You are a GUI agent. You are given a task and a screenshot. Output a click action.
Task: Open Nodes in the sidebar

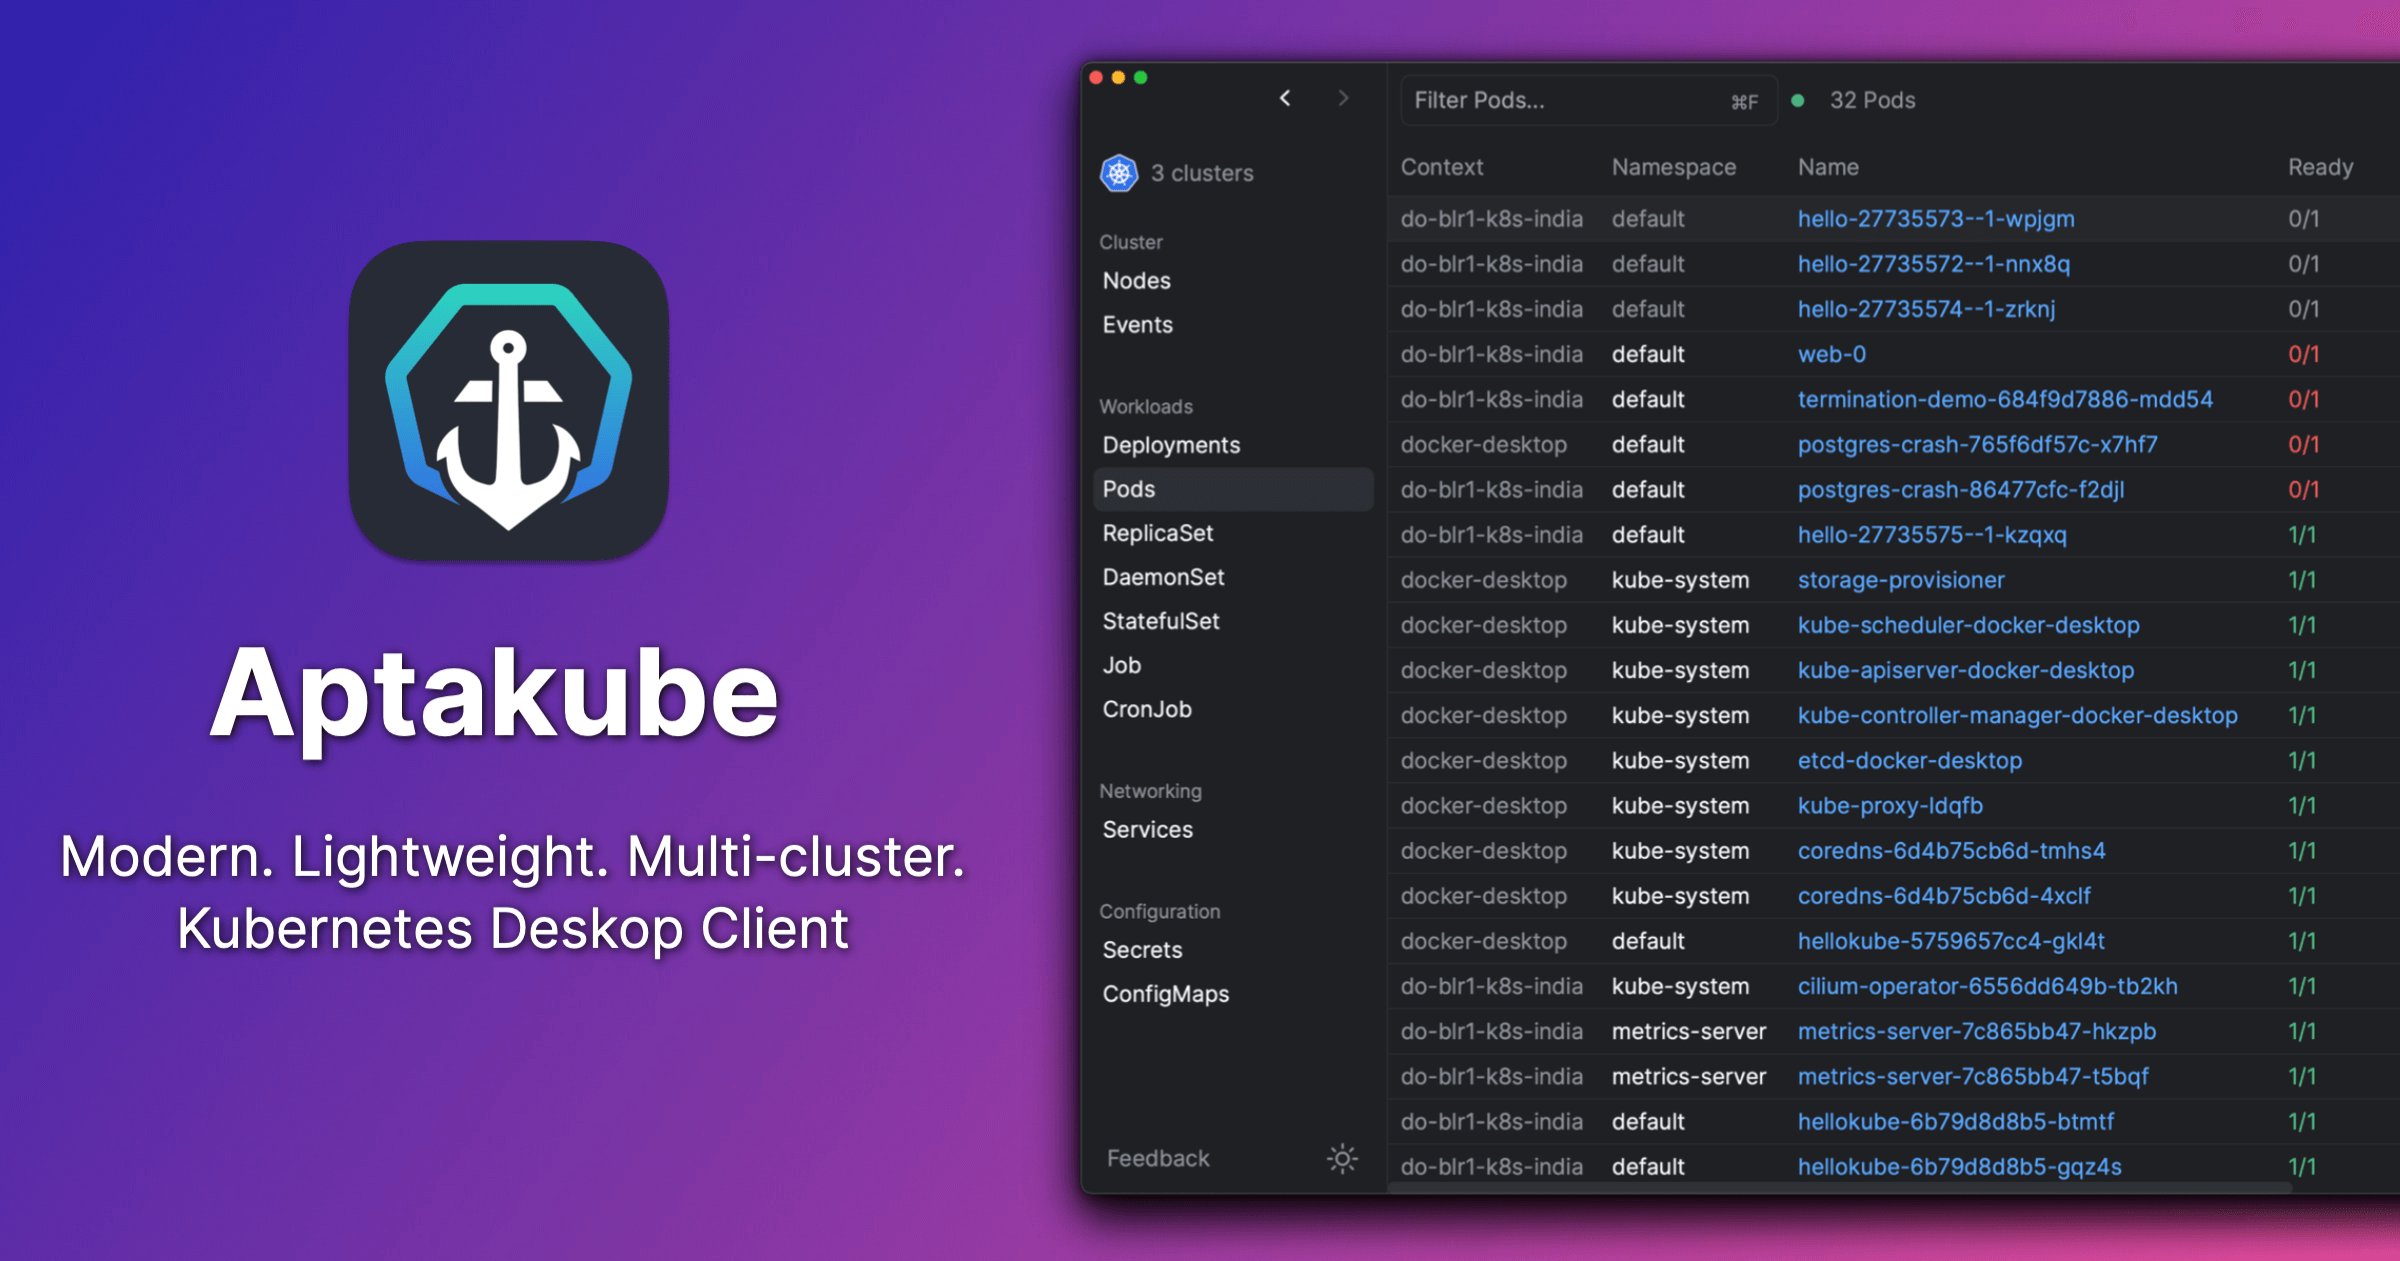click(1136, 281)
